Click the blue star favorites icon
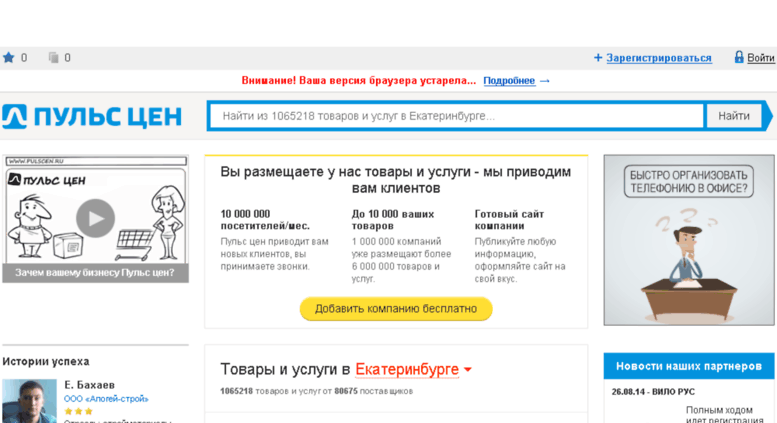The image size is (777, 423). [x=8, y=57]
